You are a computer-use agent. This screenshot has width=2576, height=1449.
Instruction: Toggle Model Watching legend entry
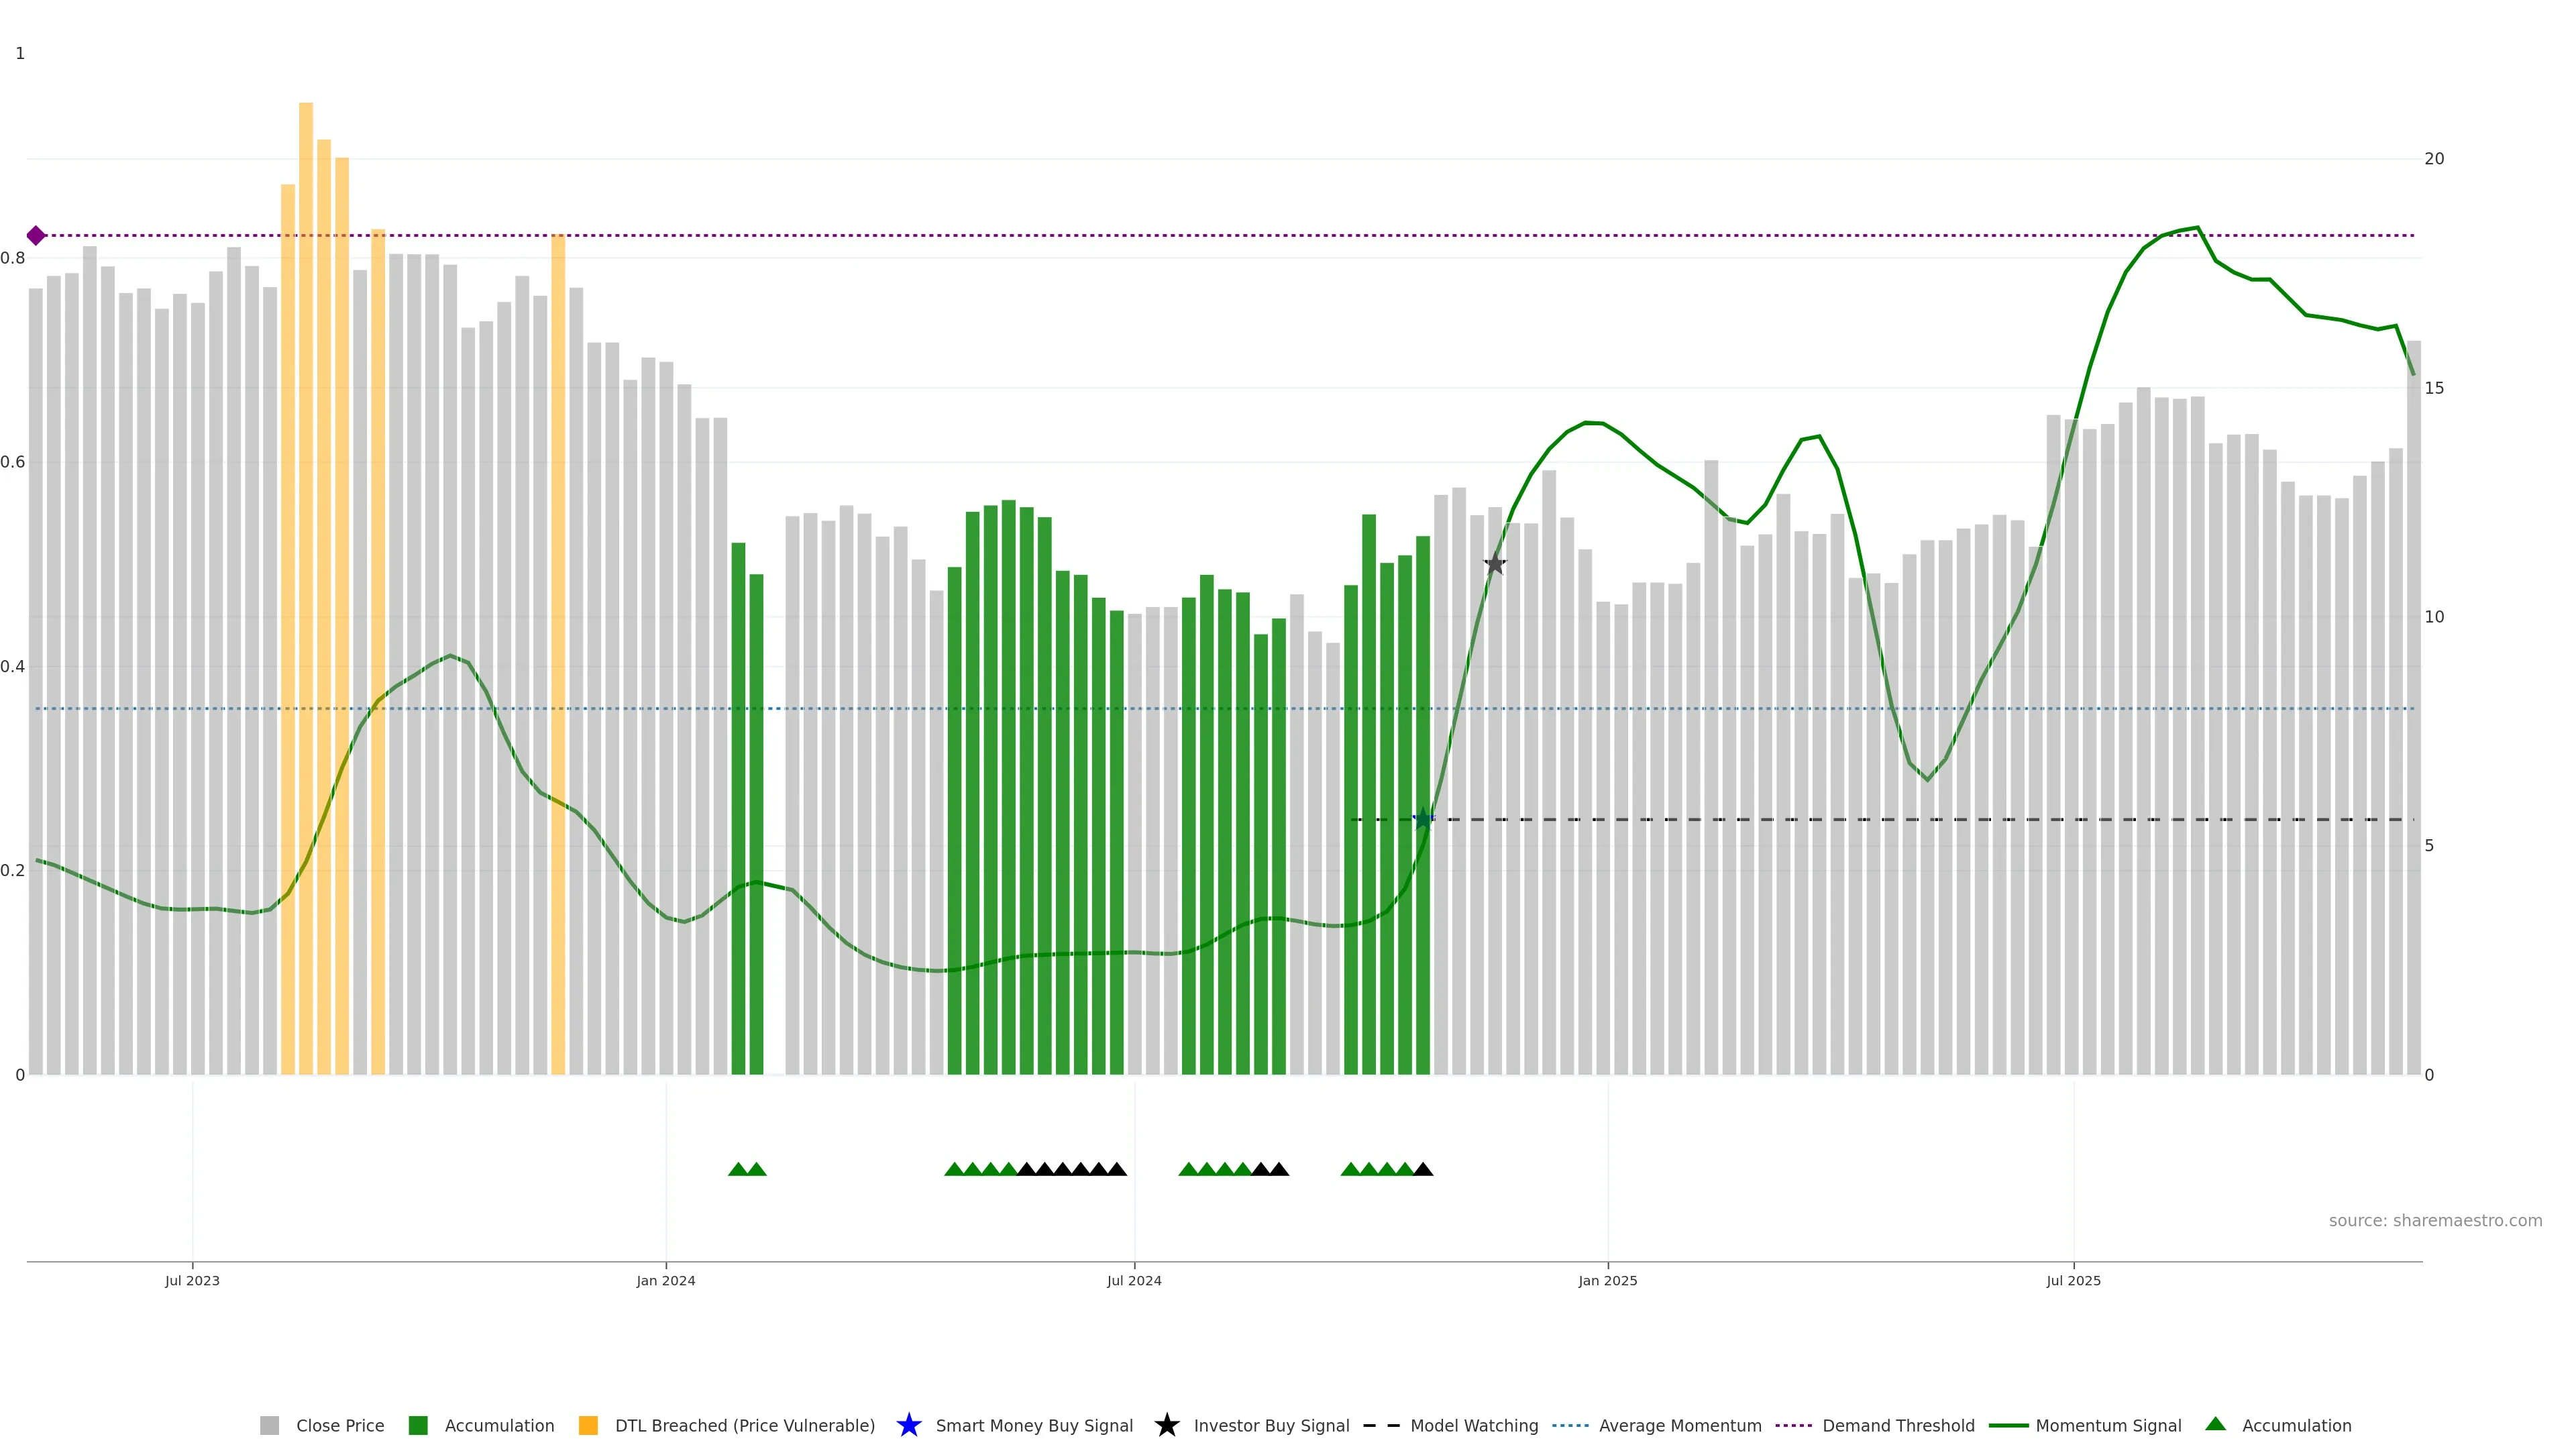point(1473,1426)
